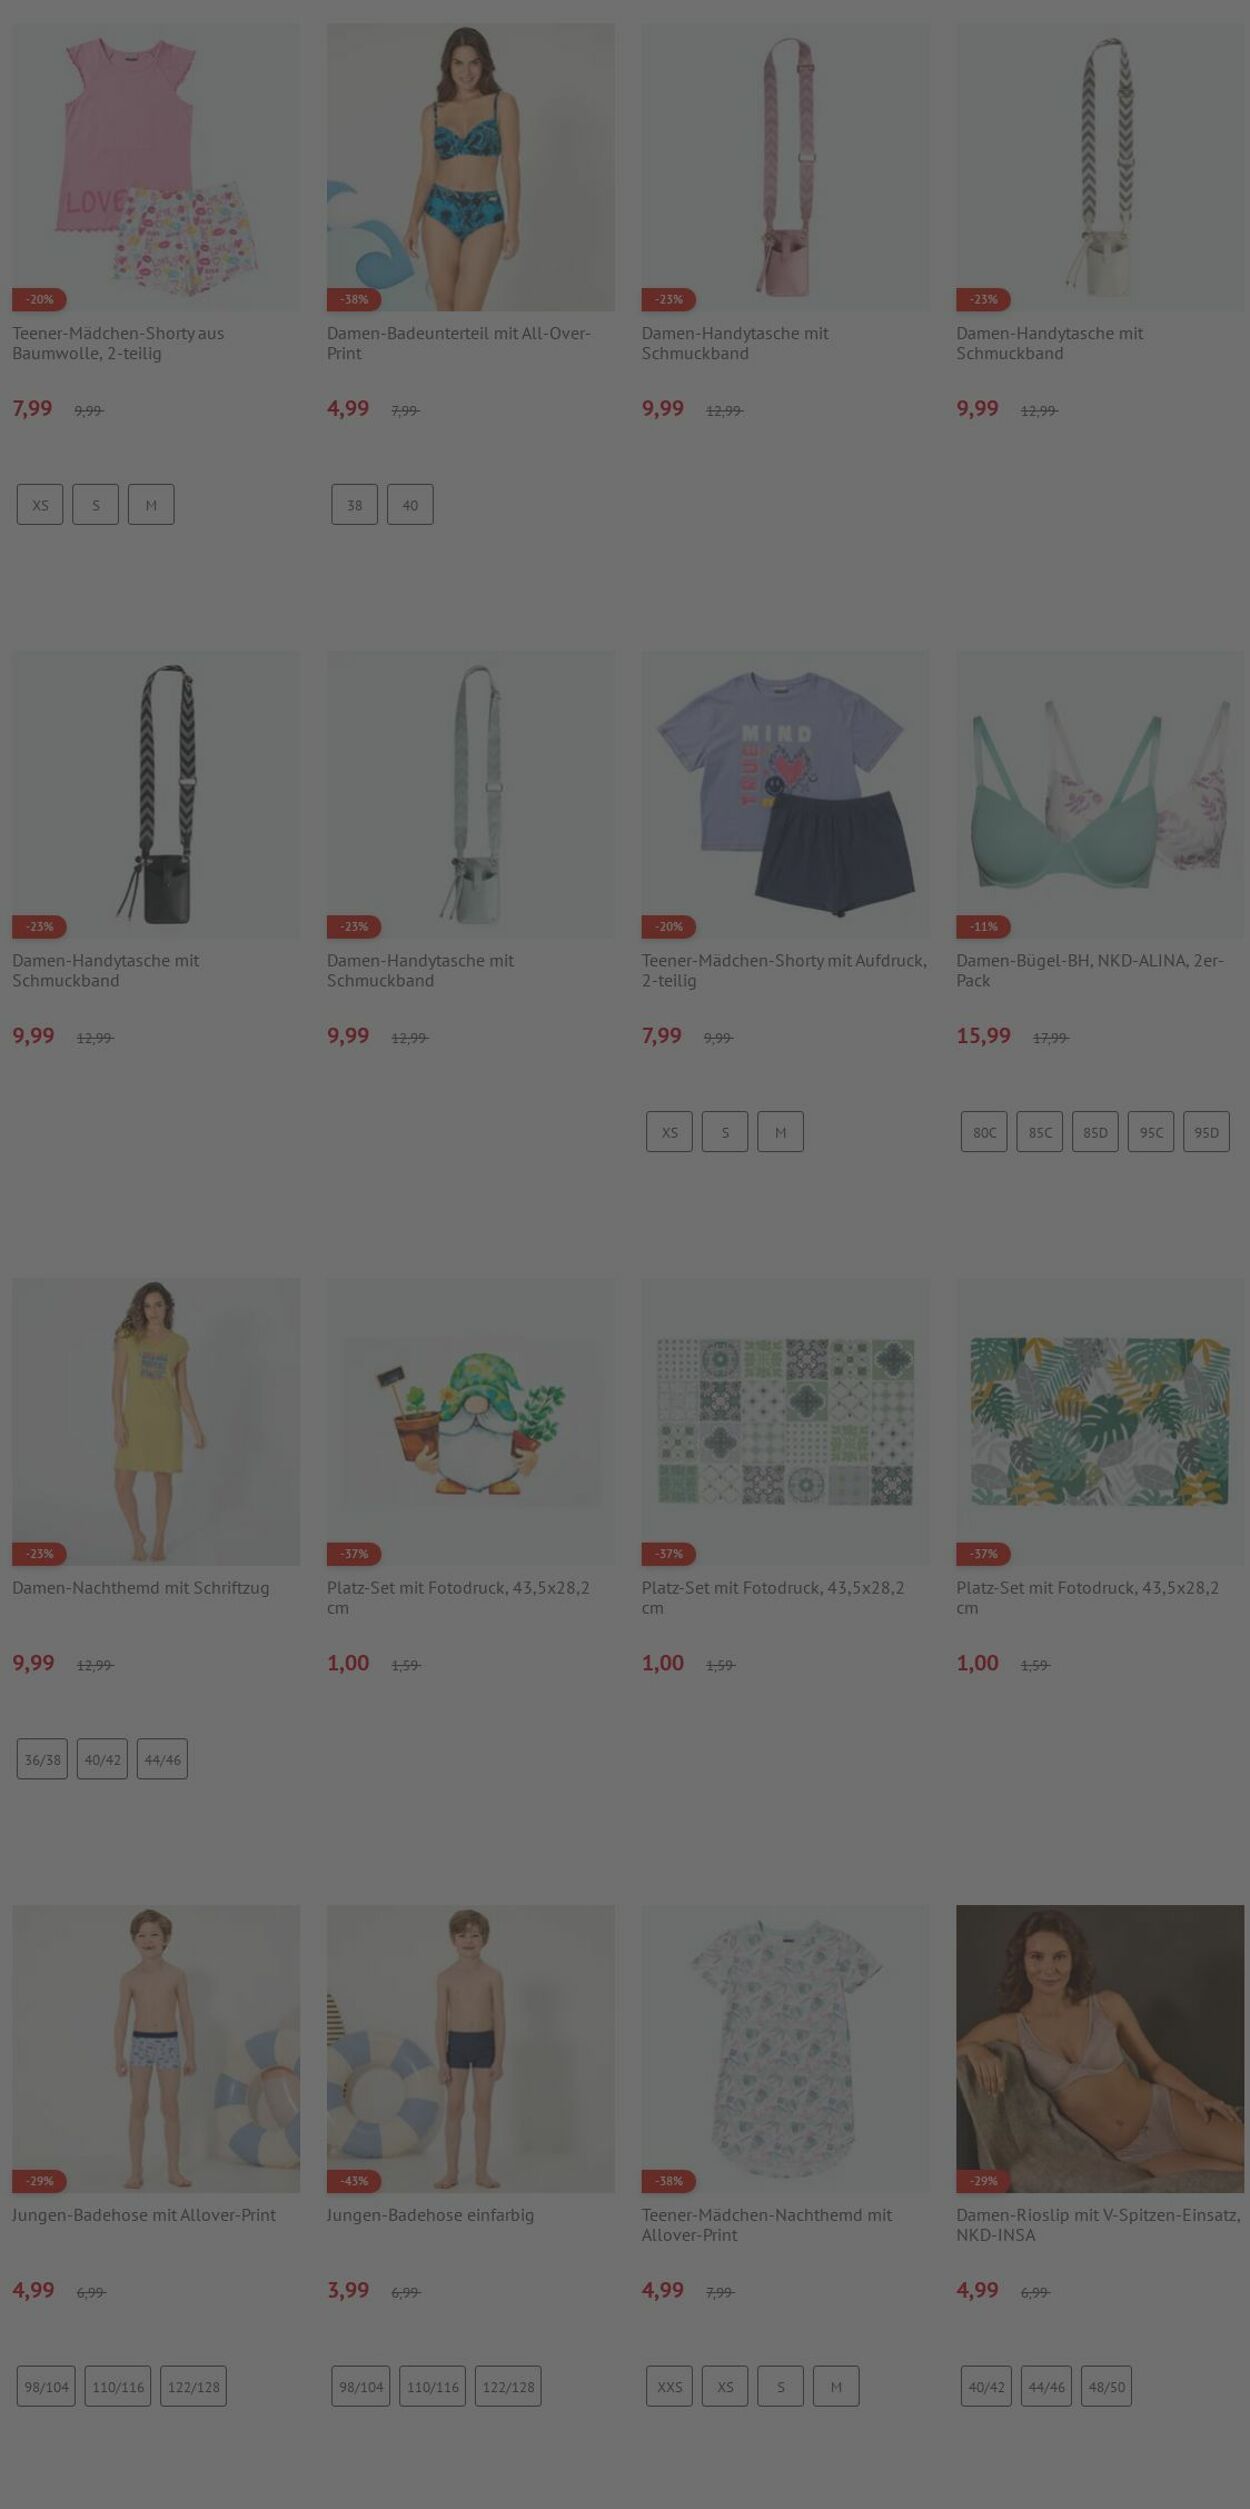View the black Damen-Handytasche product image
This screenshot has width=1250, height=2509.
[156, 795]
